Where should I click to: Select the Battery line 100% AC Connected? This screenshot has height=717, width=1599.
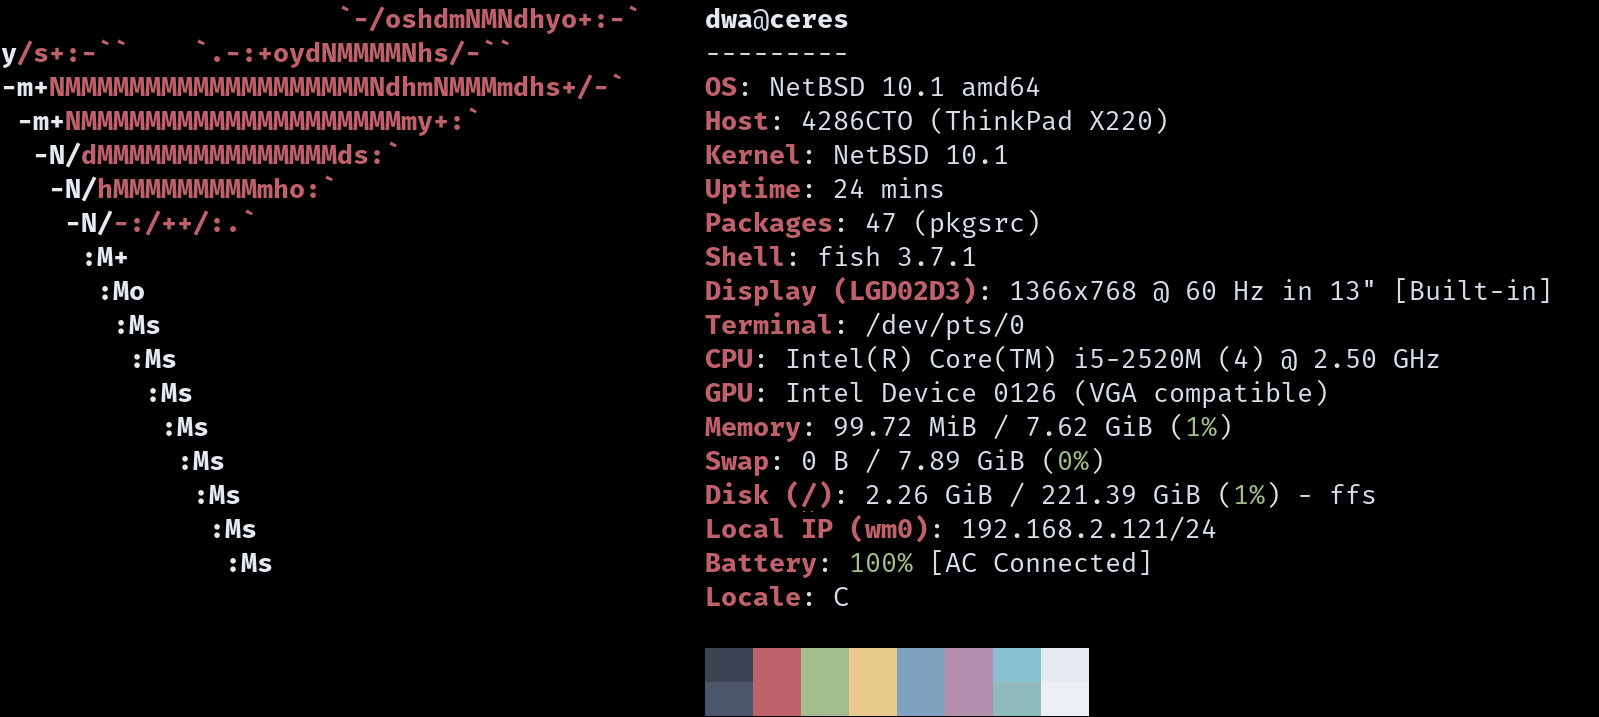pyautogui.click(x=928, y=564)
